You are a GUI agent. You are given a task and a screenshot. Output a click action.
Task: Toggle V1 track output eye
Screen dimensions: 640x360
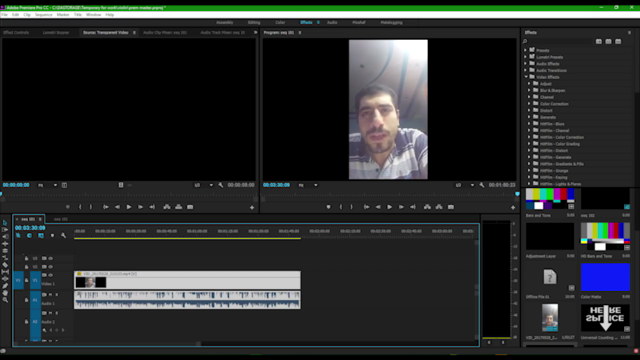coord(51,276)
